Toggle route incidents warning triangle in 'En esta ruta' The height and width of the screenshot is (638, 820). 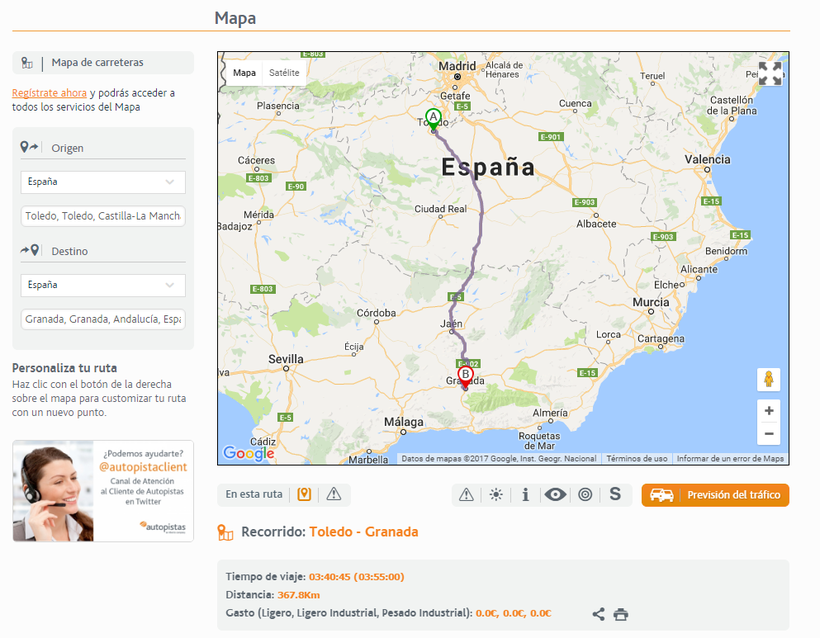point(334,494)
